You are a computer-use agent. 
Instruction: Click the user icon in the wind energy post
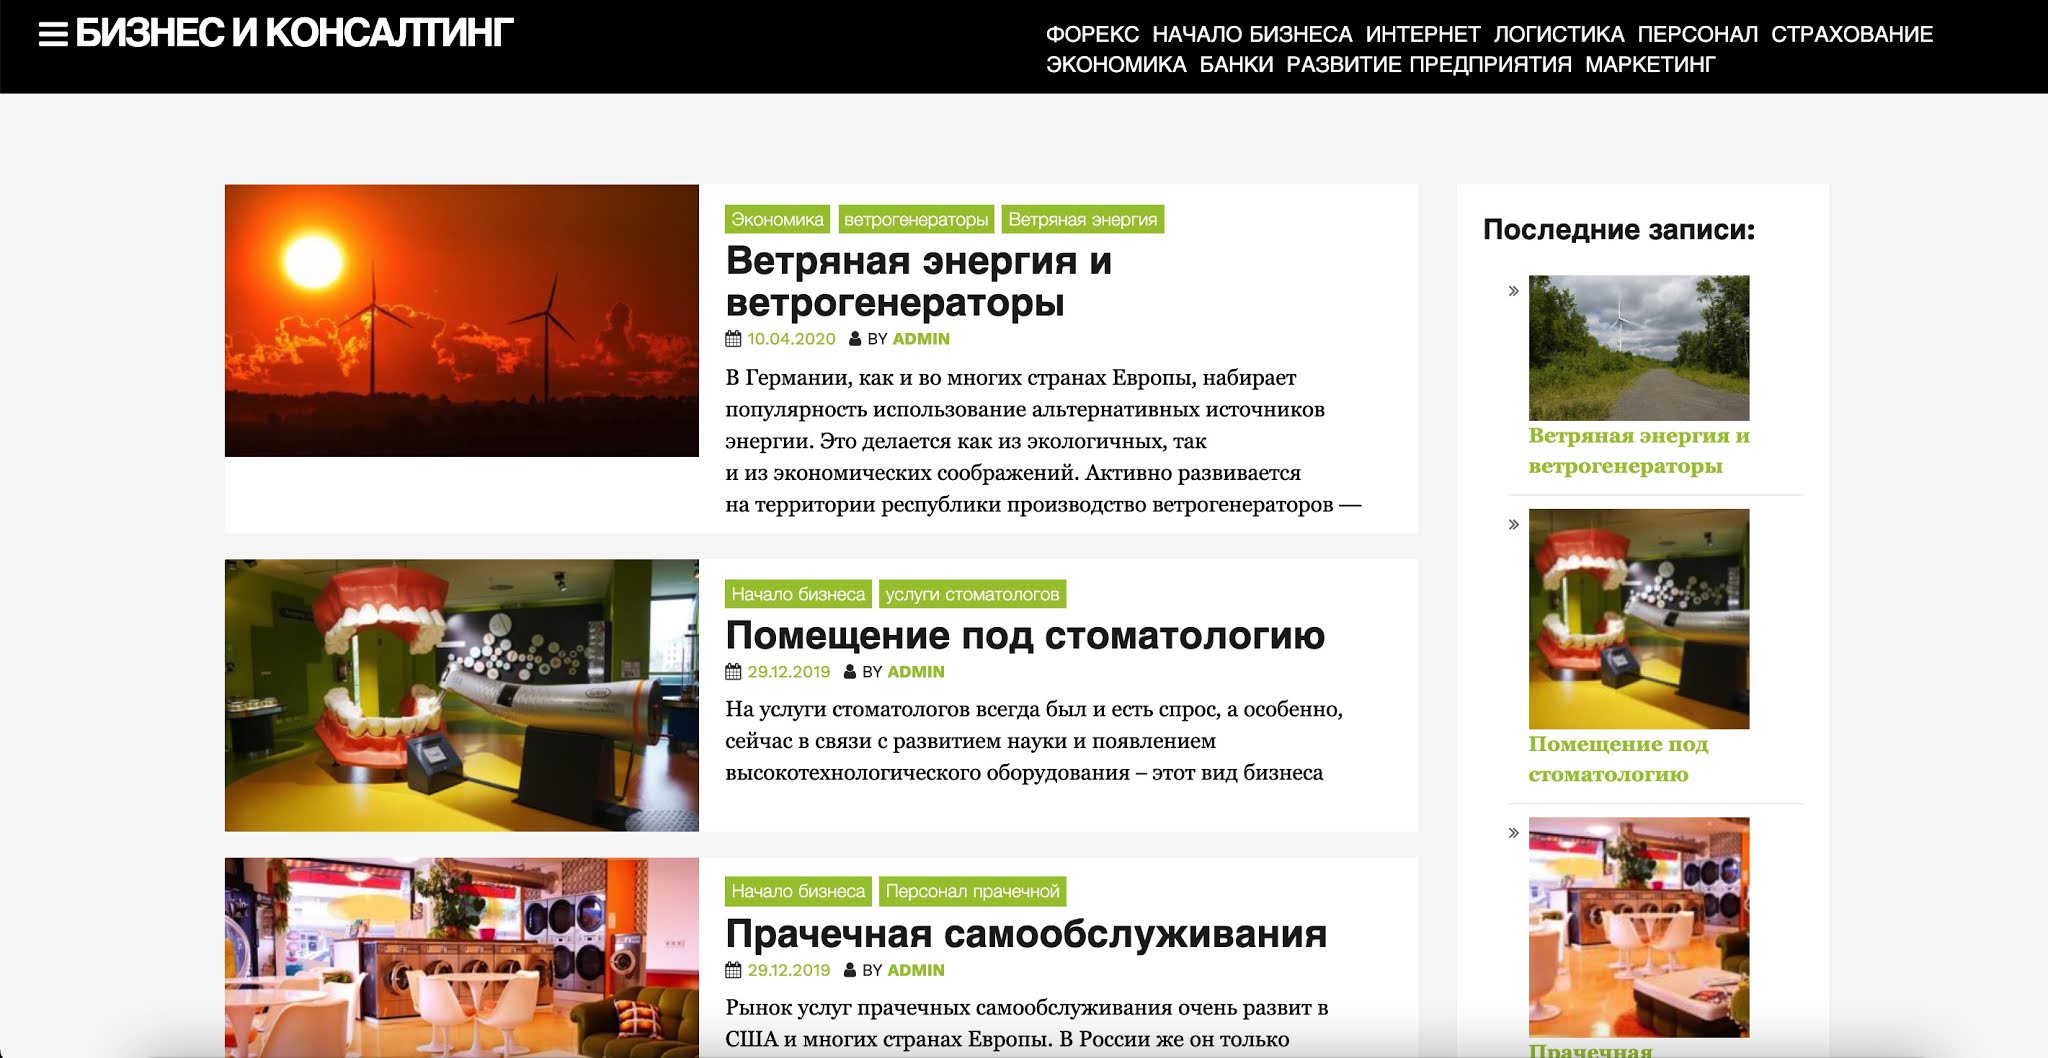pos(855,339)
